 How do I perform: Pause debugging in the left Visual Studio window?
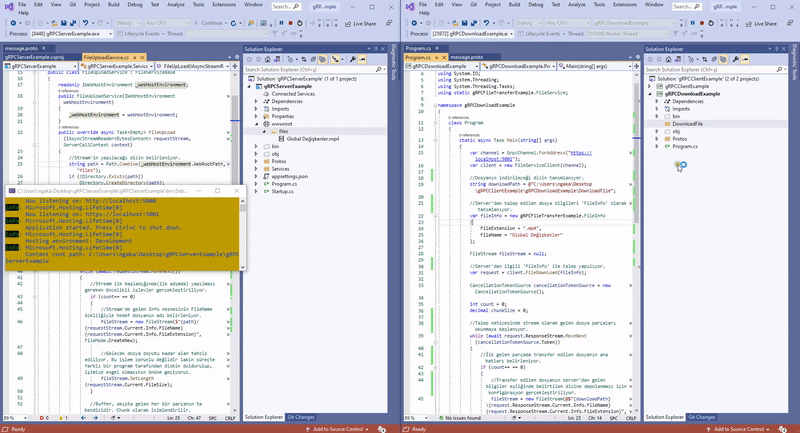click(x=281, y=23)
